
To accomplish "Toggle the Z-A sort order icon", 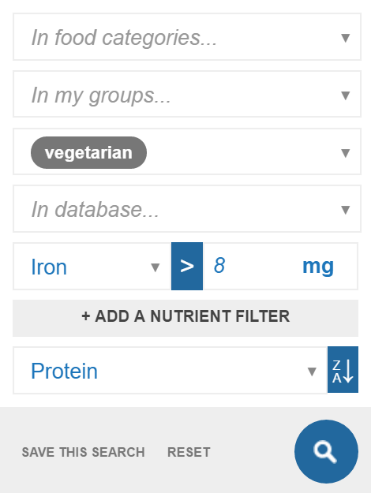I will coord(343,370).
